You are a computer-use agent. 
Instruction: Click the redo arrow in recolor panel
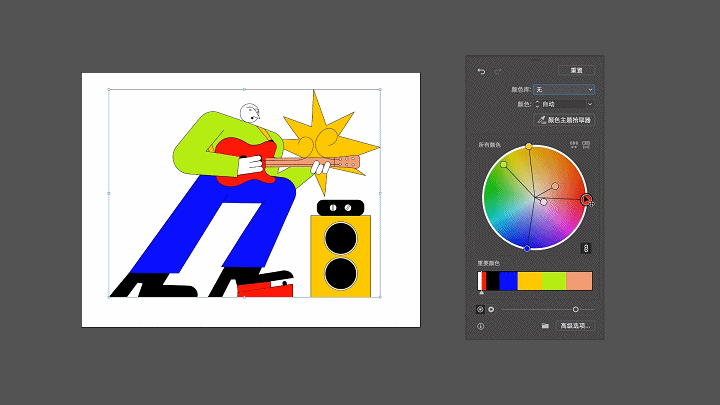(x=495, y=71)
